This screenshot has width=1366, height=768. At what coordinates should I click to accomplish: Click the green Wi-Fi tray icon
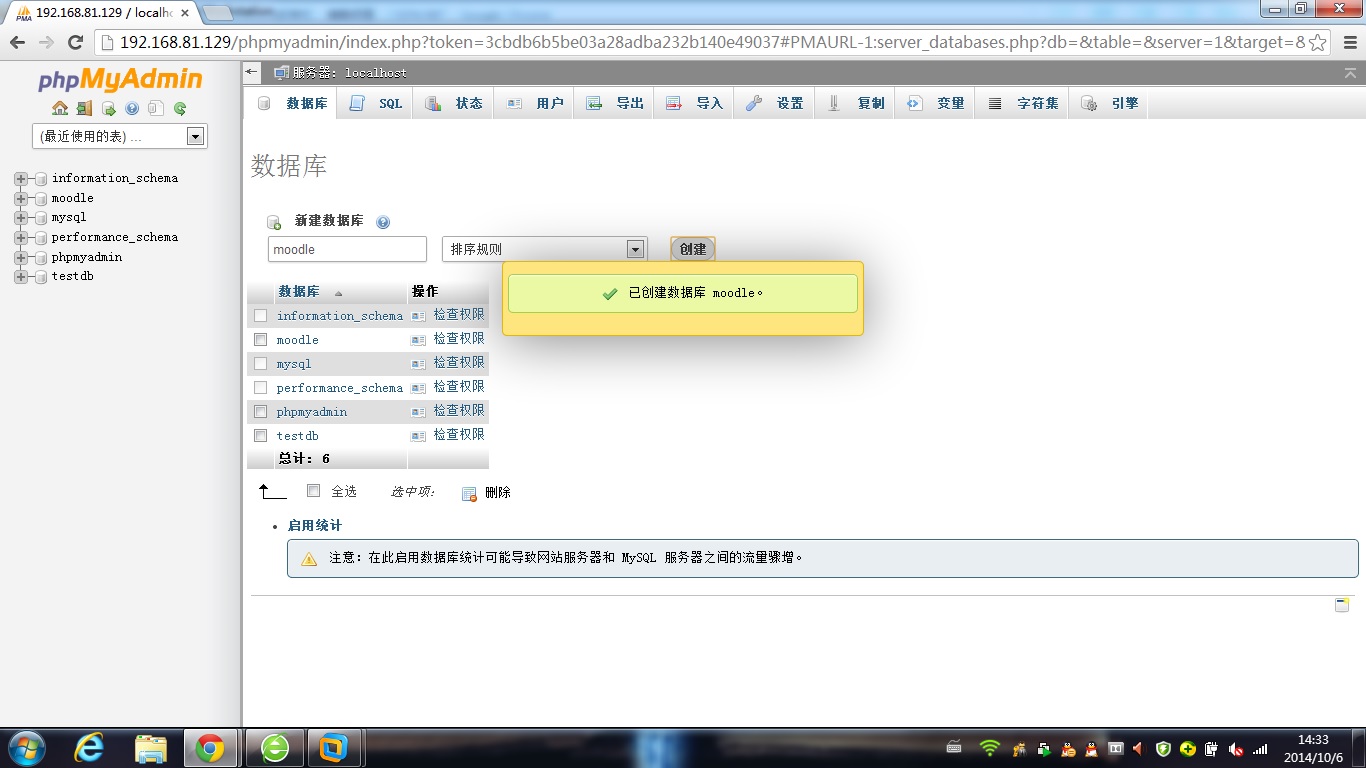(x=989, y=748)
